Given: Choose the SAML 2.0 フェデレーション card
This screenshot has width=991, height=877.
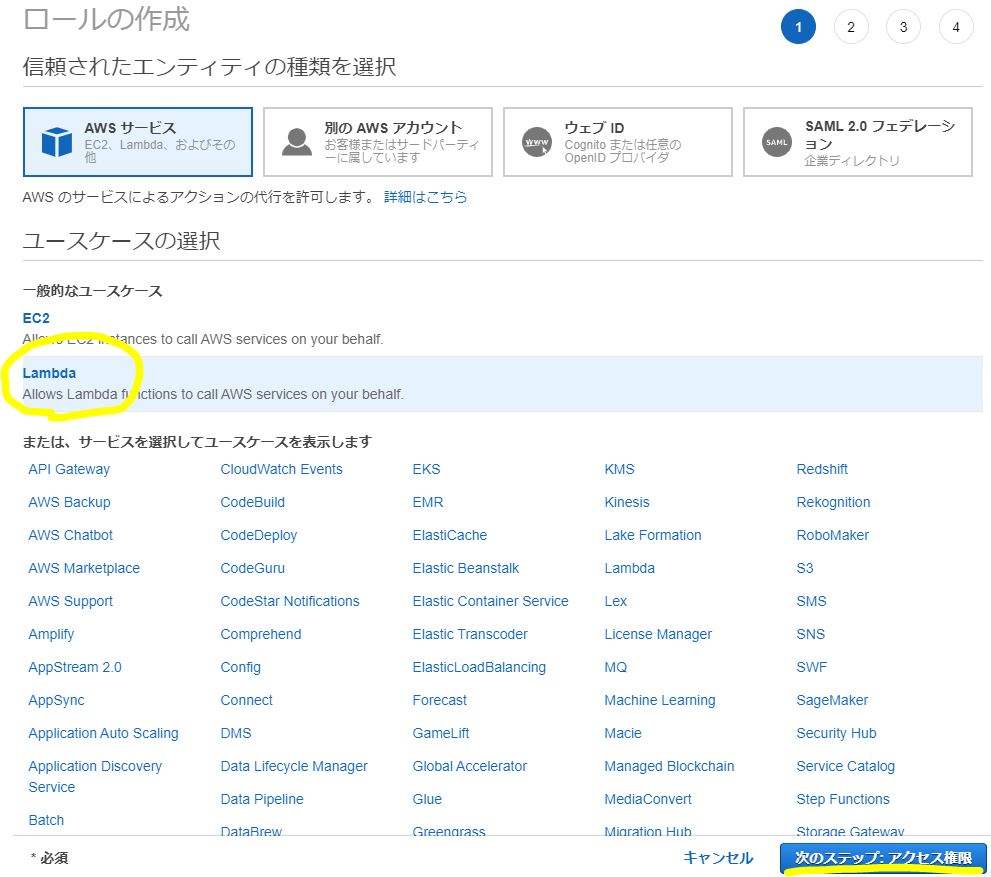Looking at the screenshot, I should [x=858, y=142].
